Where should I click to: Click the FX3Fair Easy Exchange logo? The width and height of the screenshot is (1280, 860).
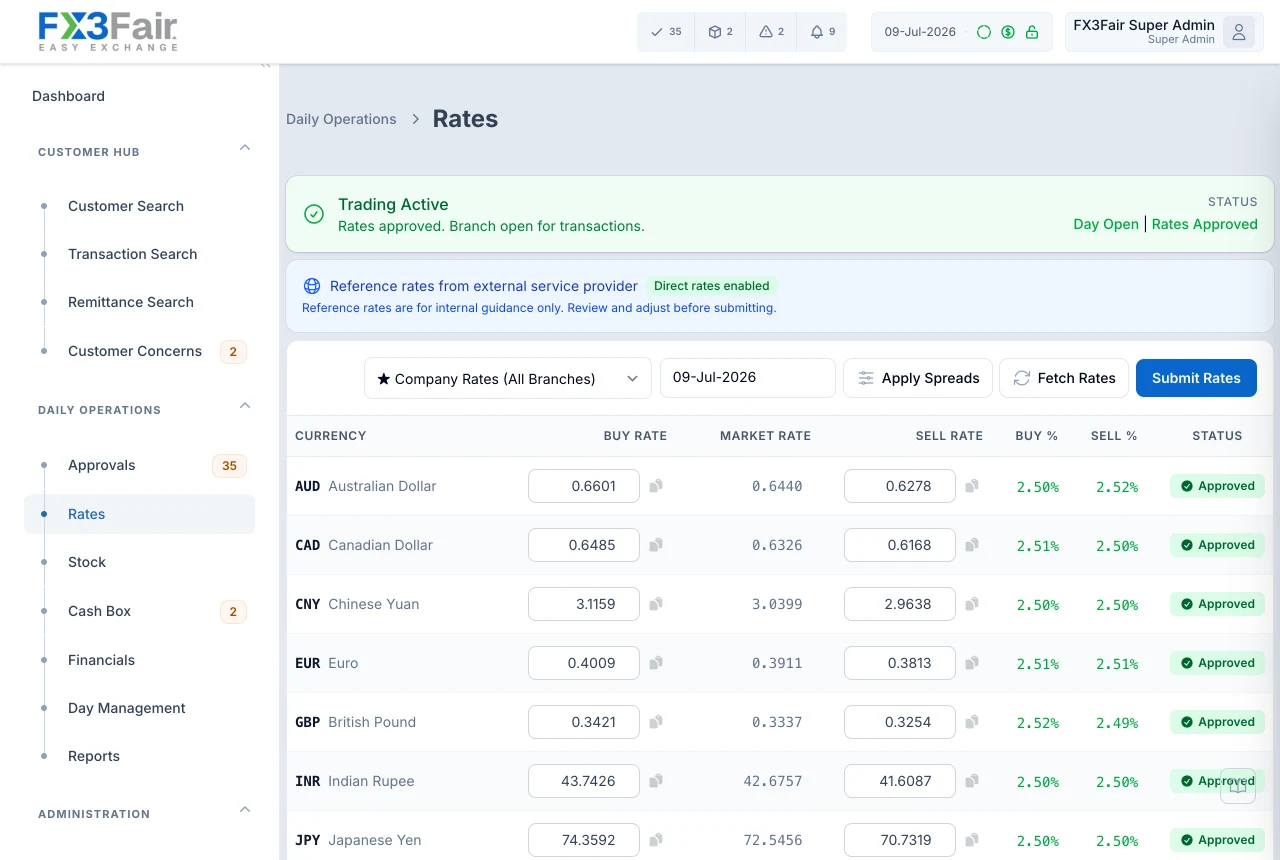108,32
